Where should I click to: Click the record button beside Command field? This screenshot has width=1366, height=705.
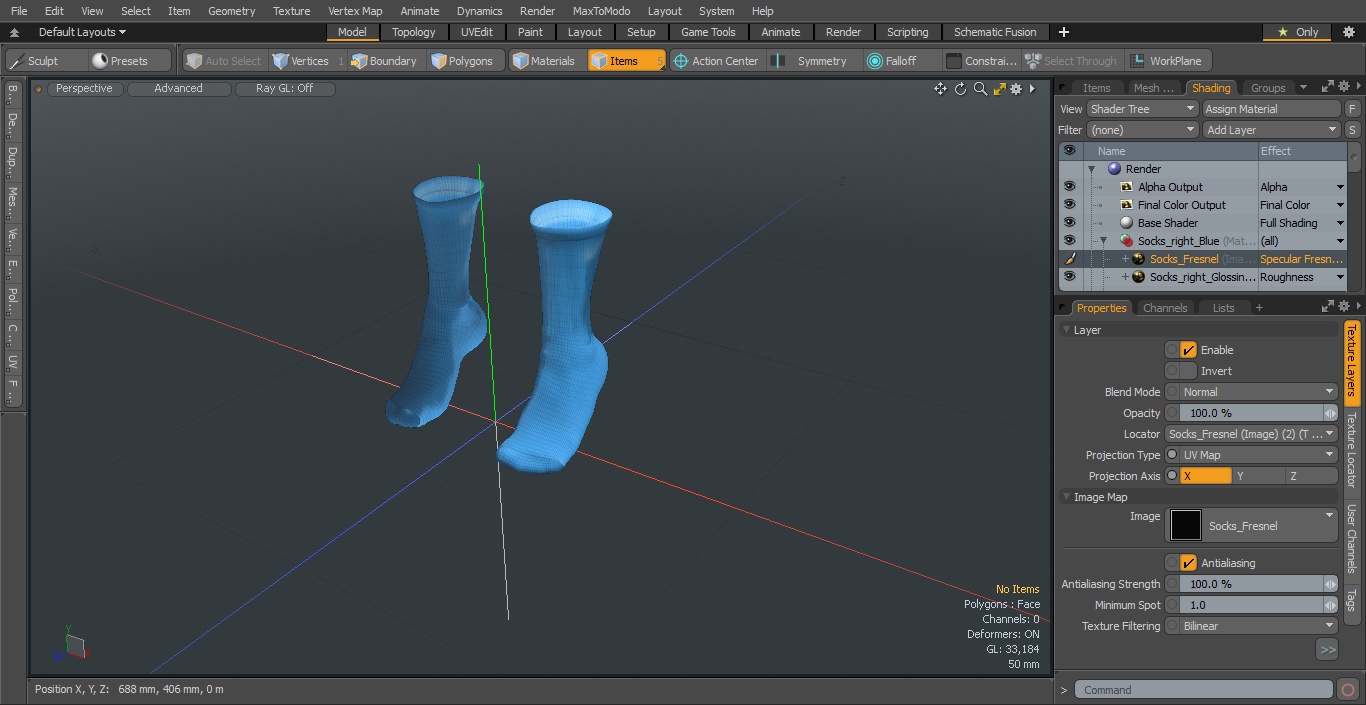coord(1347,690)
